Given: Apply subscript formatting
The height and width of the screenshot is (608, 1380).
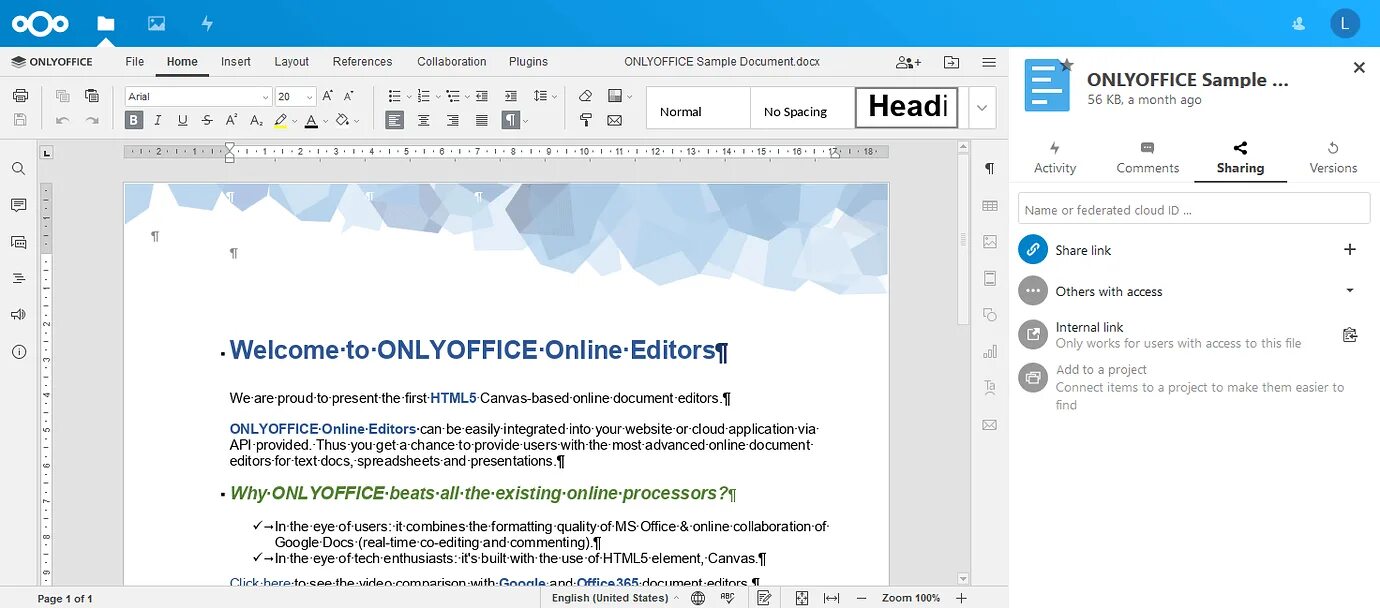Looking at the screenshot, I should 256,120.
